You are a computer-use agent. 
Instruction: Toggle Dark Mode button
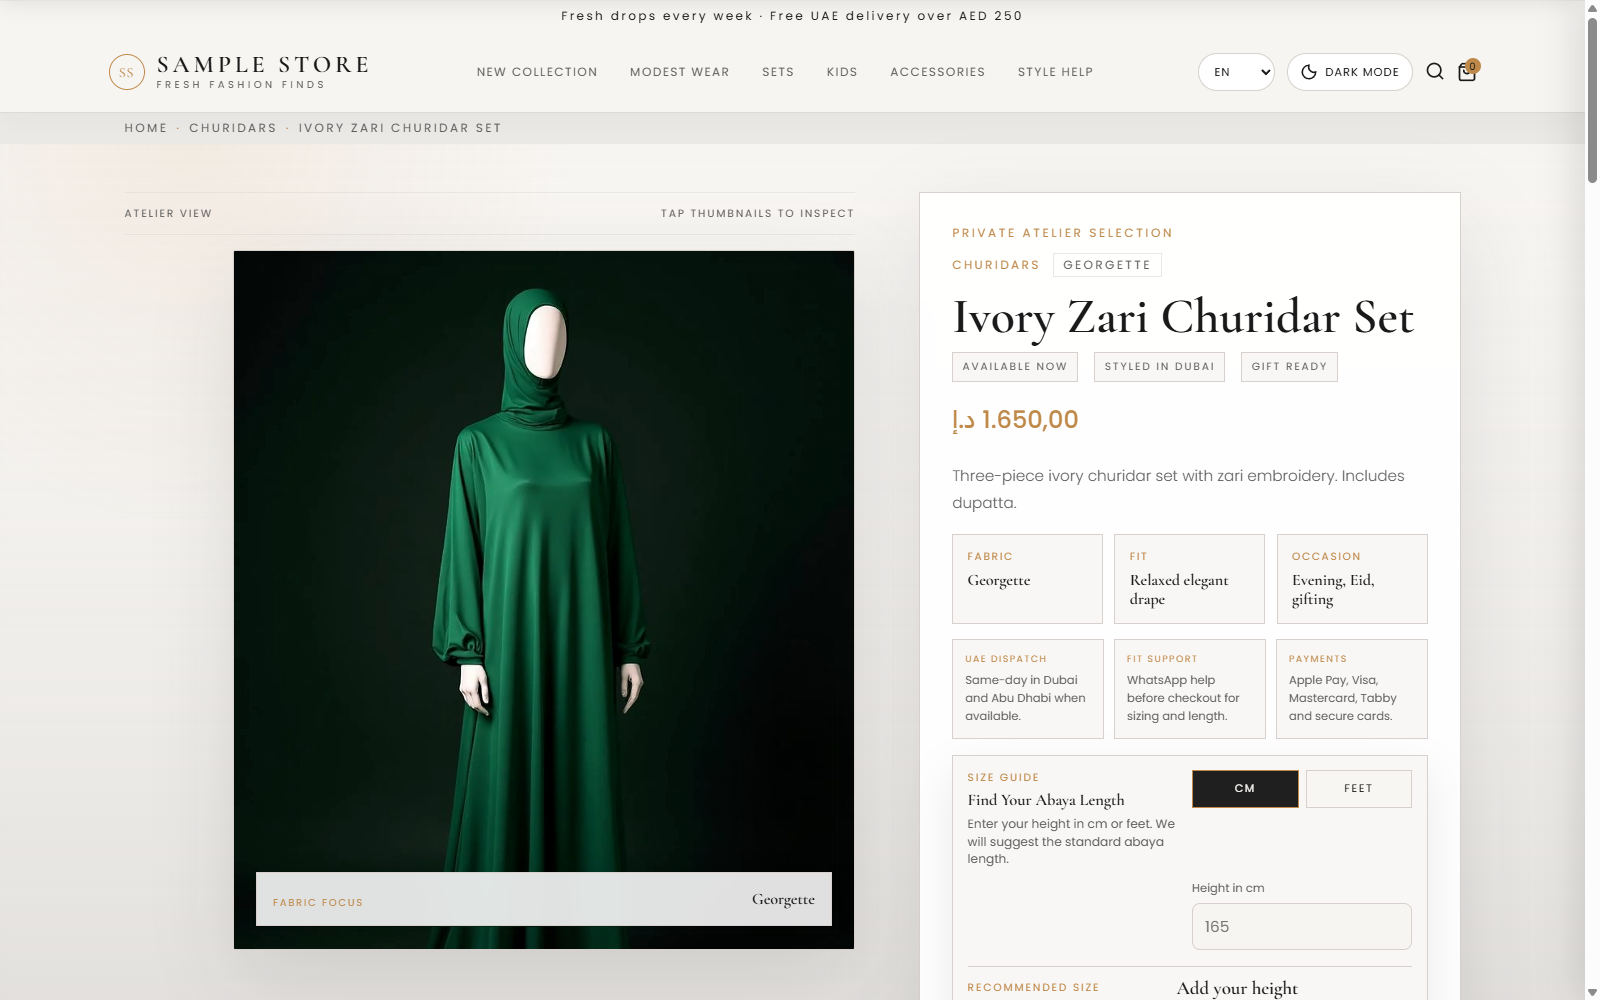click(1349, 72)
